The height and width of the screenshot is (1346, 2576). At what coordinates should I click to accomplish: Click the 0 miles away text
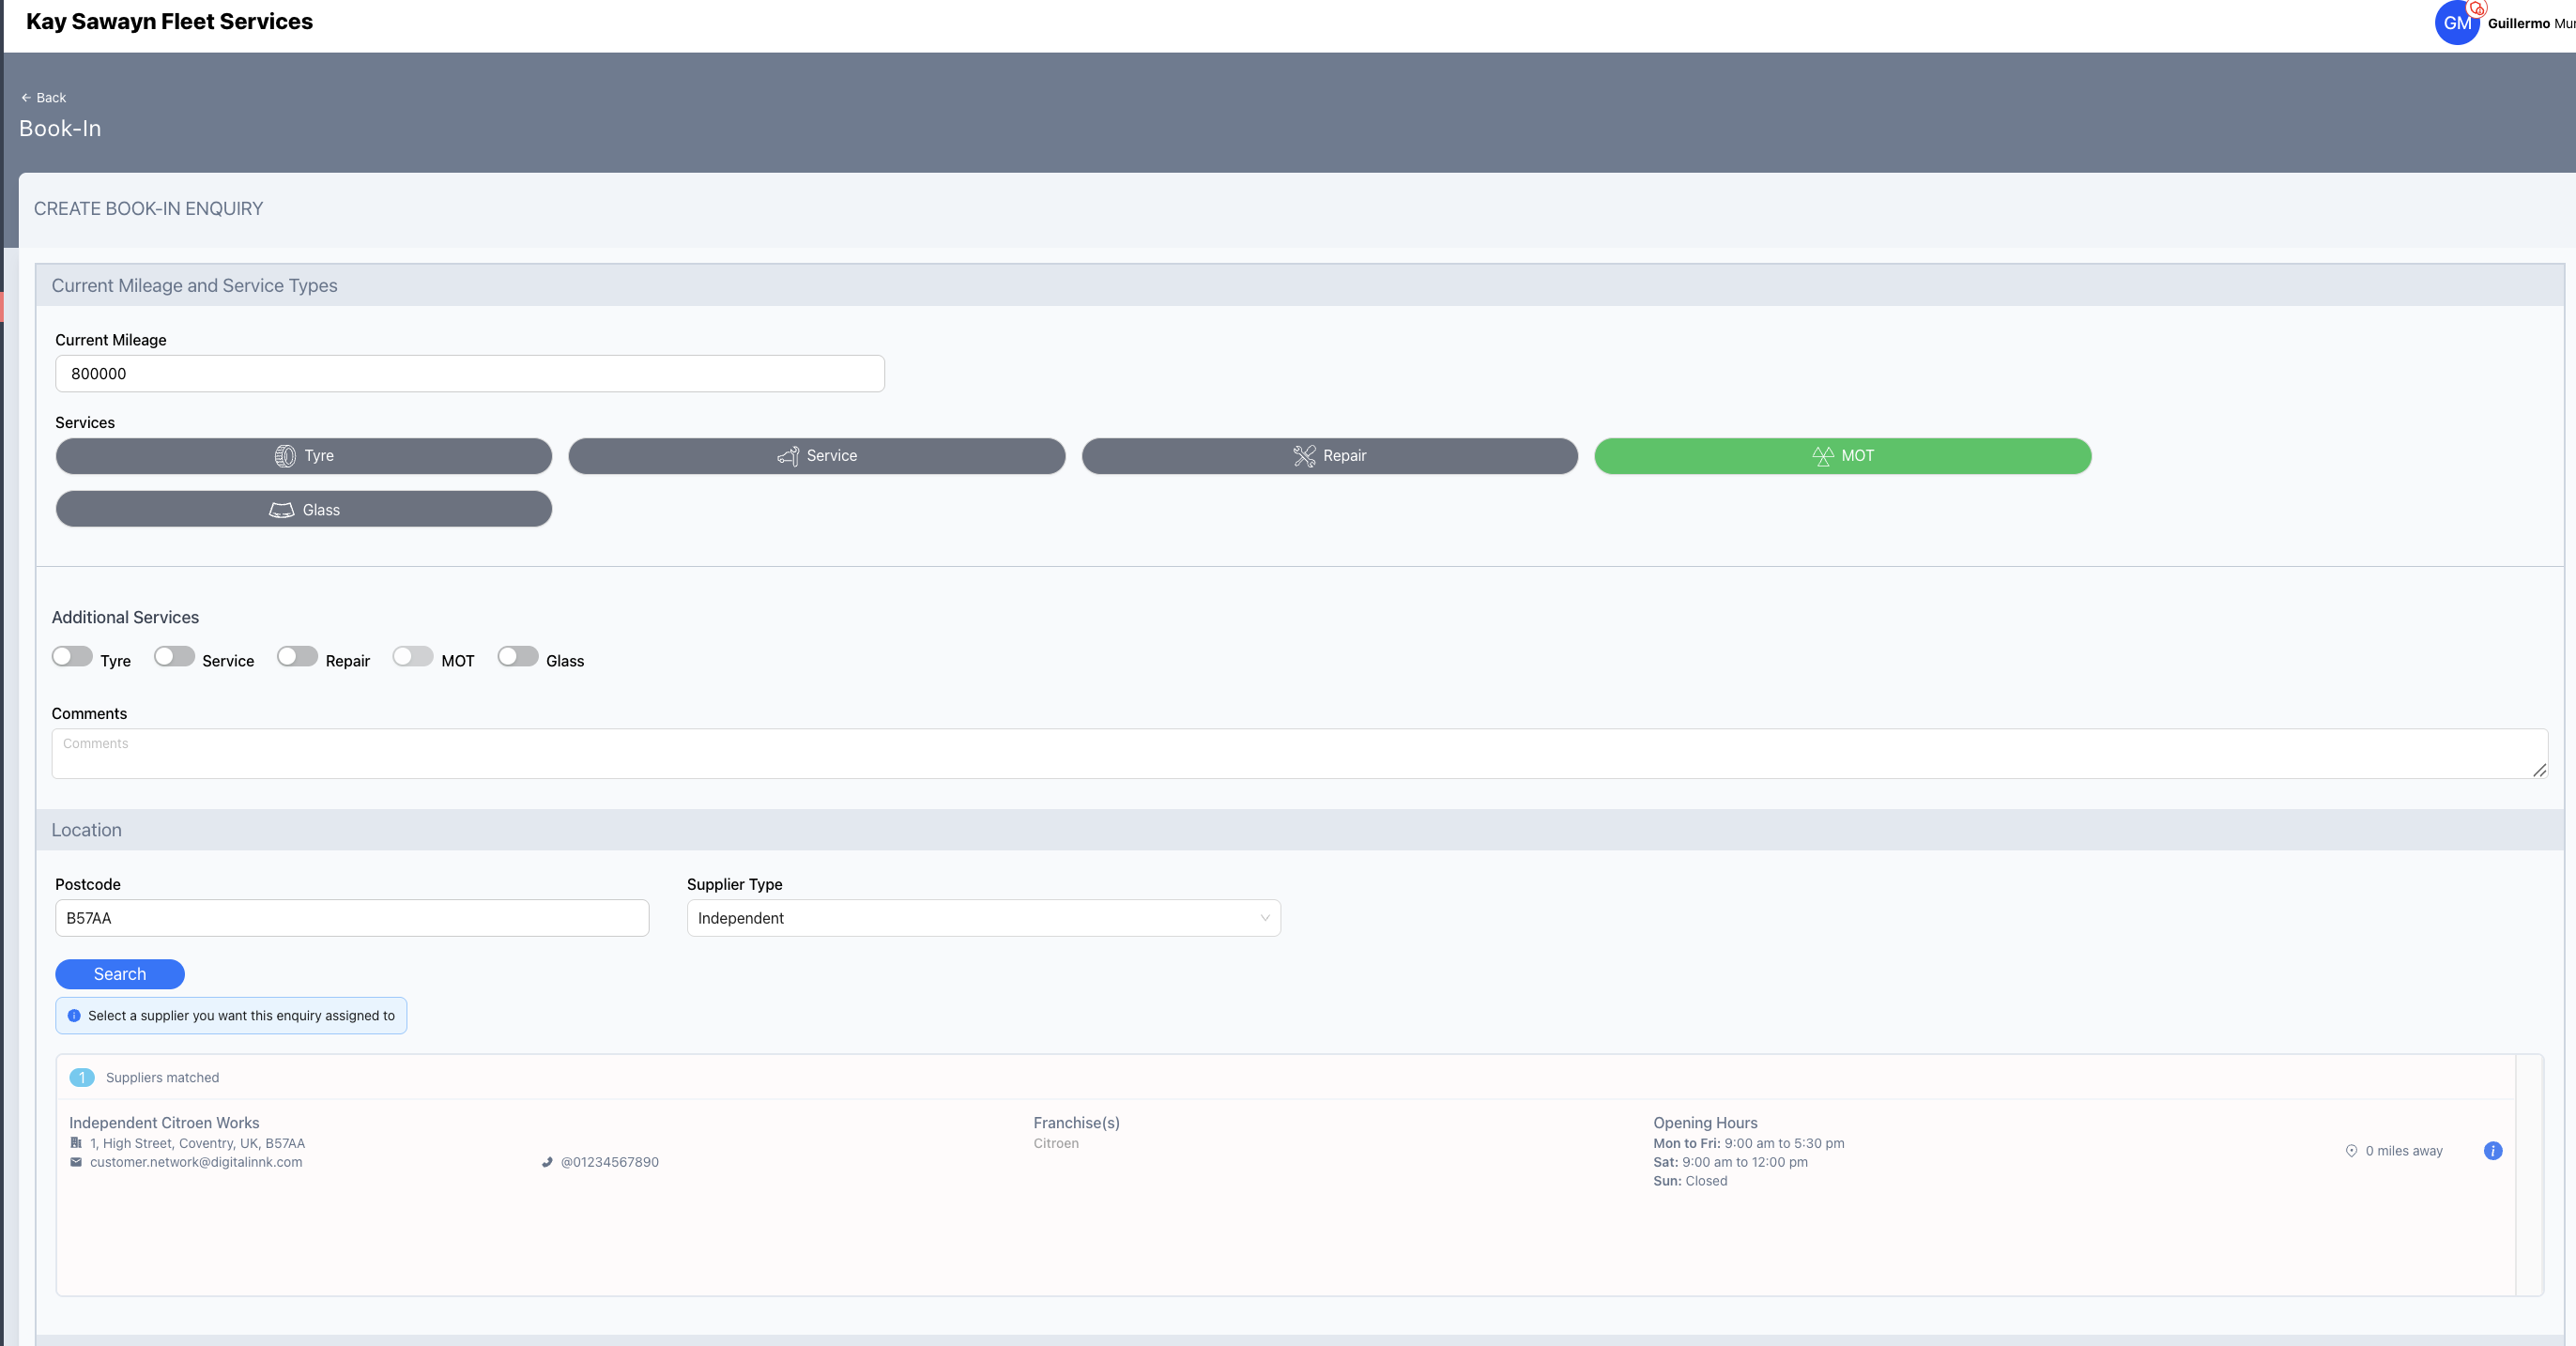click(2404, 1151)
